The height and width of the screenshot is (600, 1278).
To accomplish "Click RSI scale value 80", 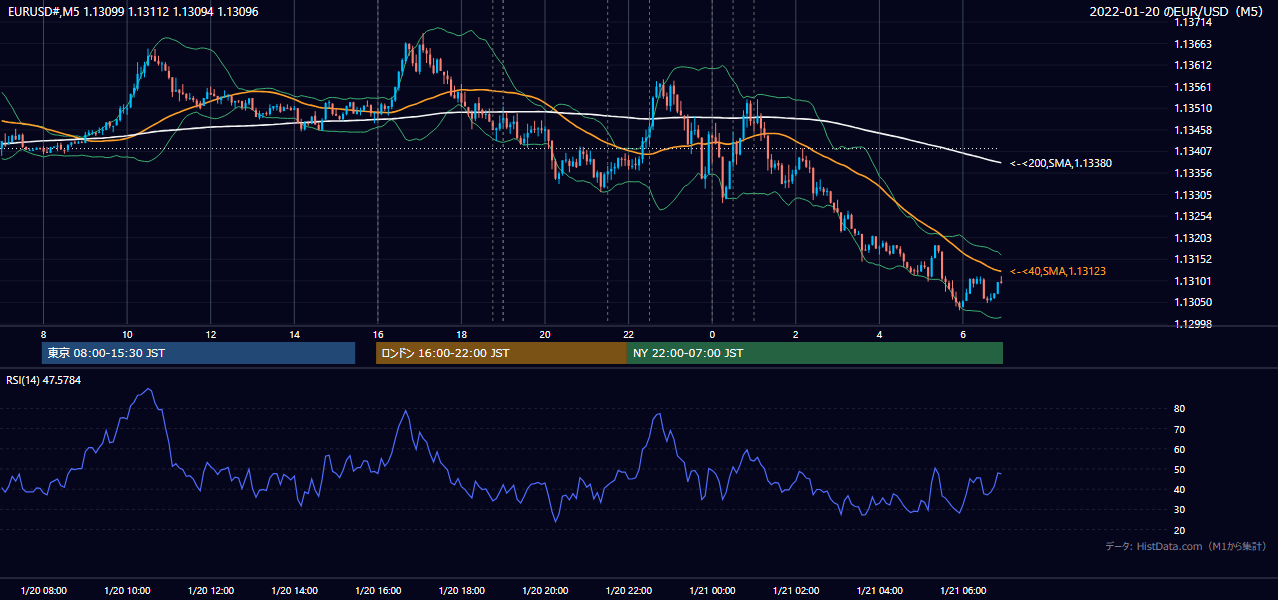I will tap(1180, 409).
